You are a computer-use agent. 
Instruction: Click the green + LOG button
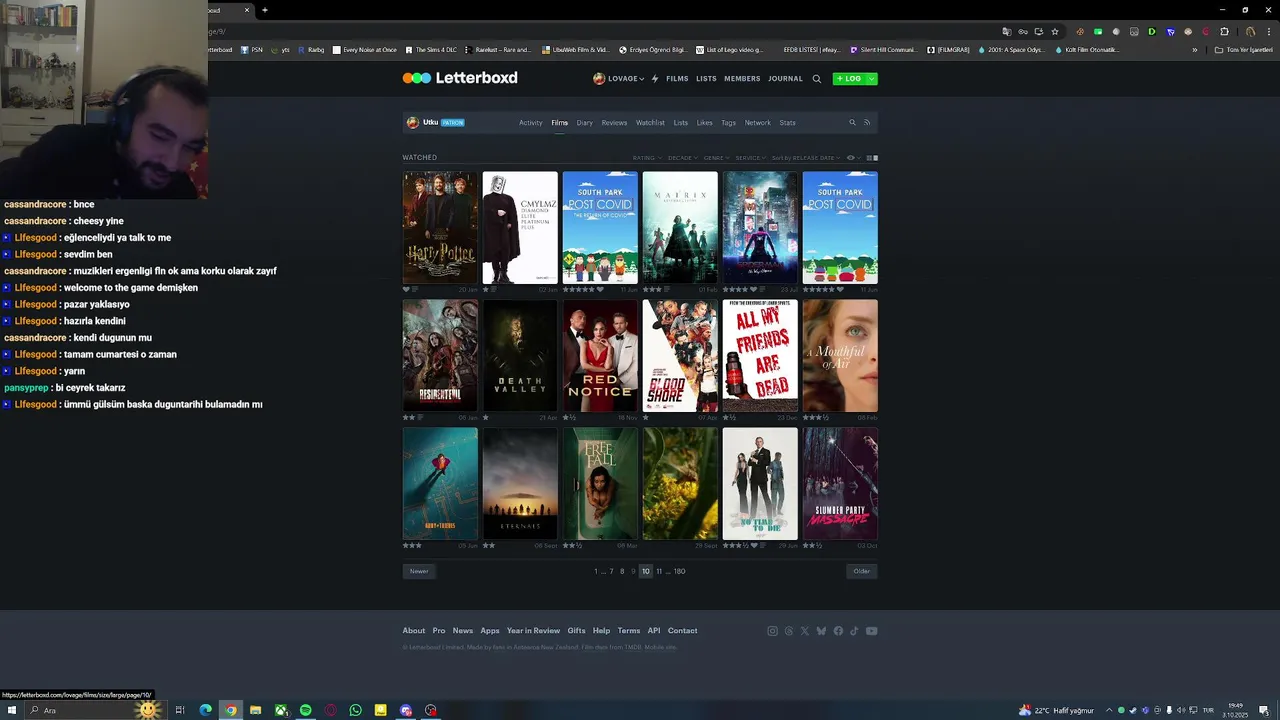[849, 78]
